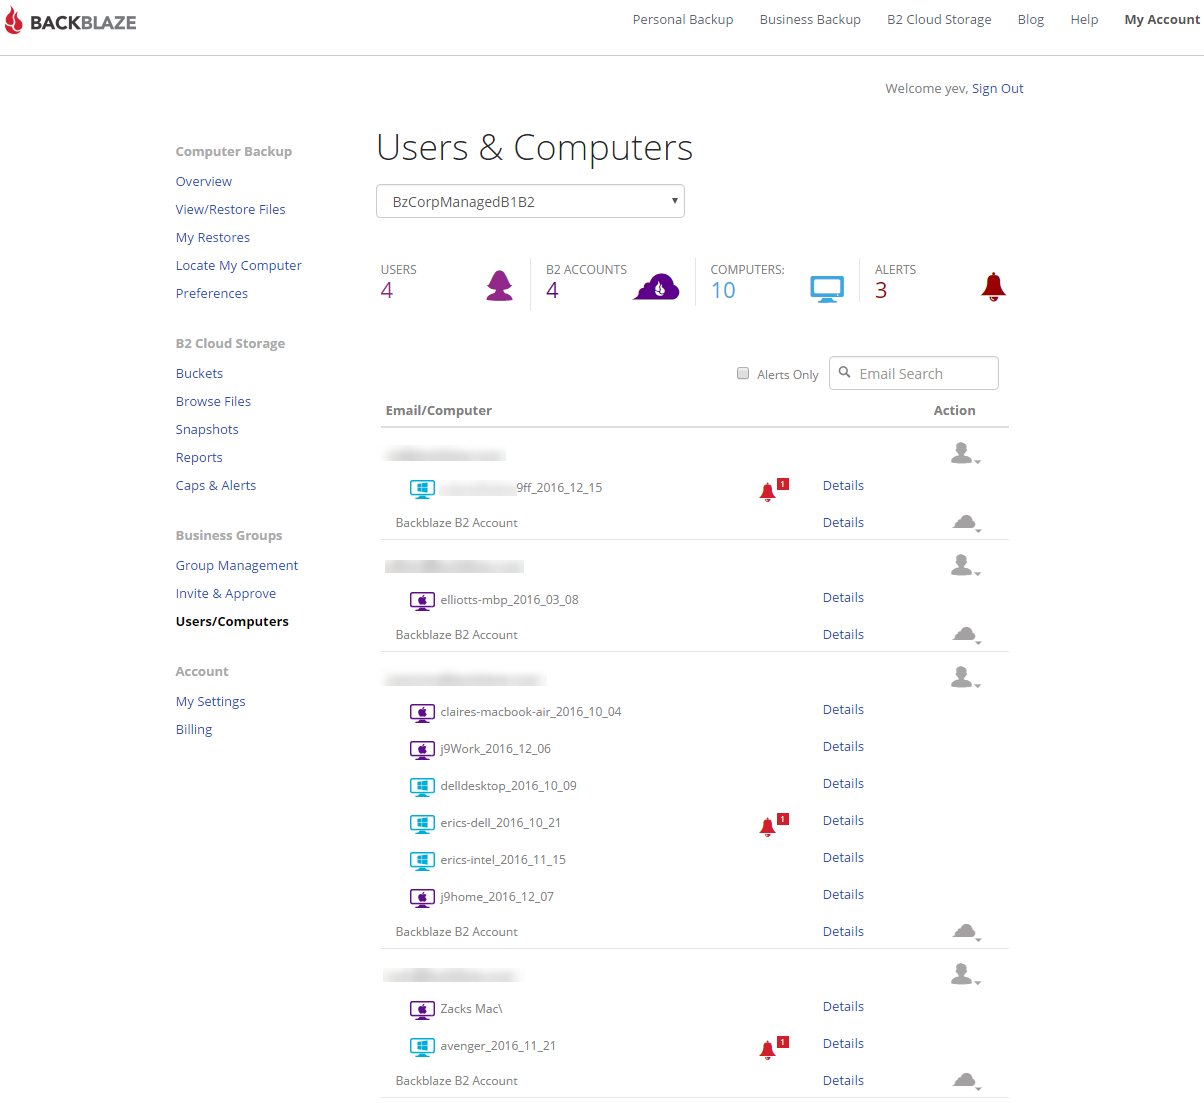The height and width of the screenshot is (1103, 1204).
Task: Click Mac icon beside Zacks Mac\
Action: [422, 1010]
